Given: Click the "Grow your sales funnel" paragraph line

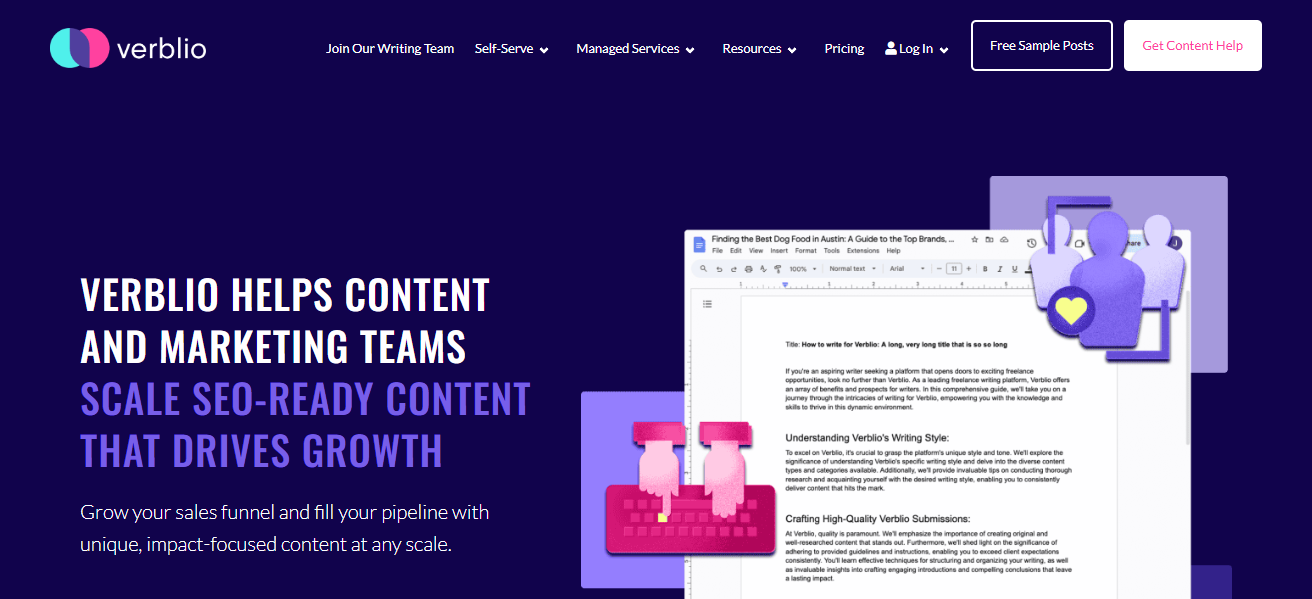Looking at the screenshot, I should pyautogui.click(x=285, y=513).
